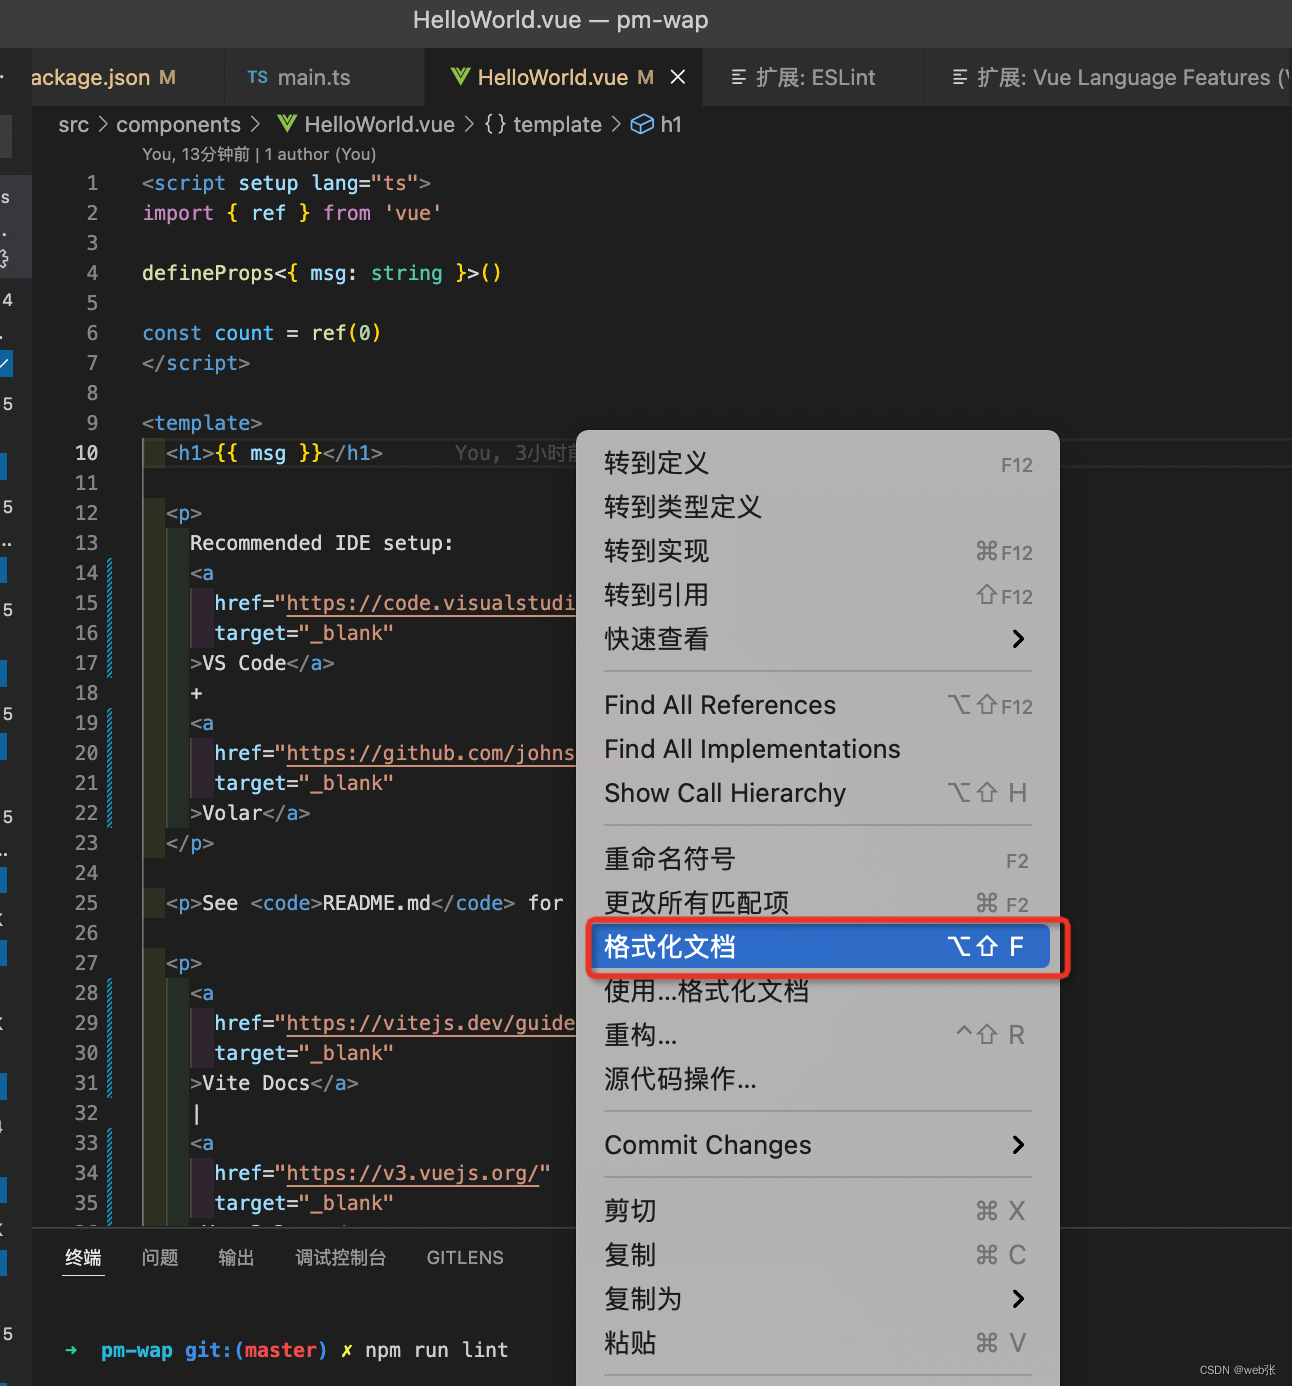The image size is (1292, 1386).
Task: Click the </script> closing tag line
Action: click(196, 363)
